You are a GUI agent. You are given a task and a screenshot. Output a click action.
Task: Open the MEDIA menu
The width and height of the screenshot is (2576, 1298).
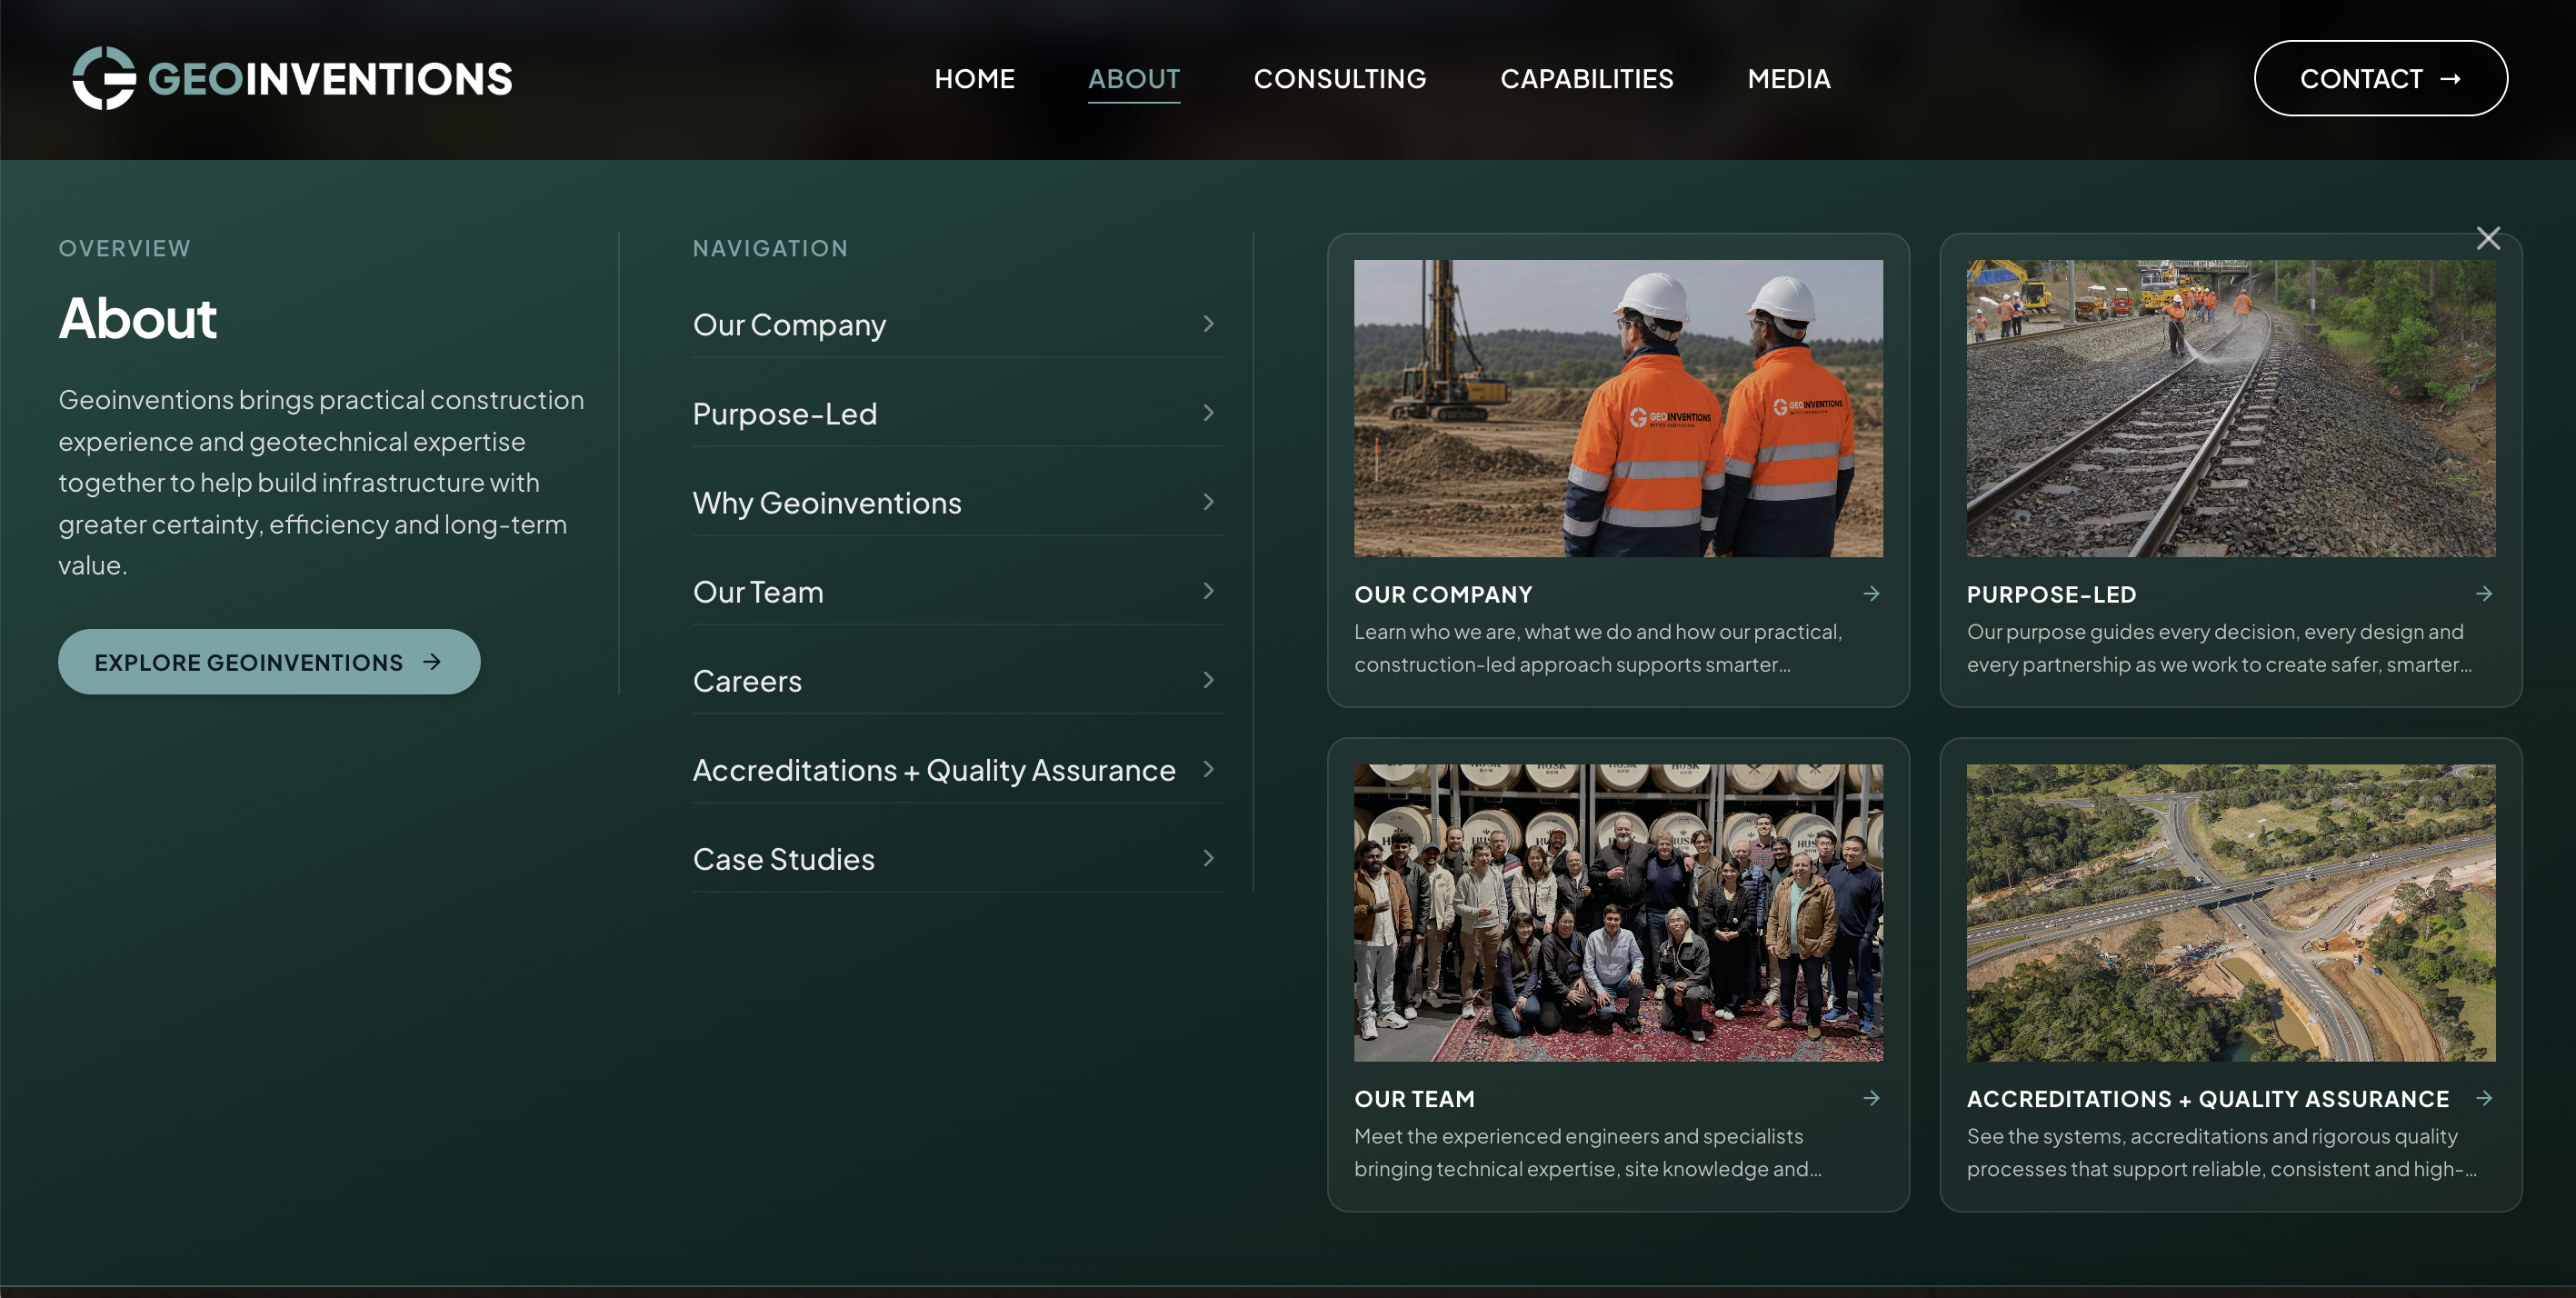[1788, 78]
